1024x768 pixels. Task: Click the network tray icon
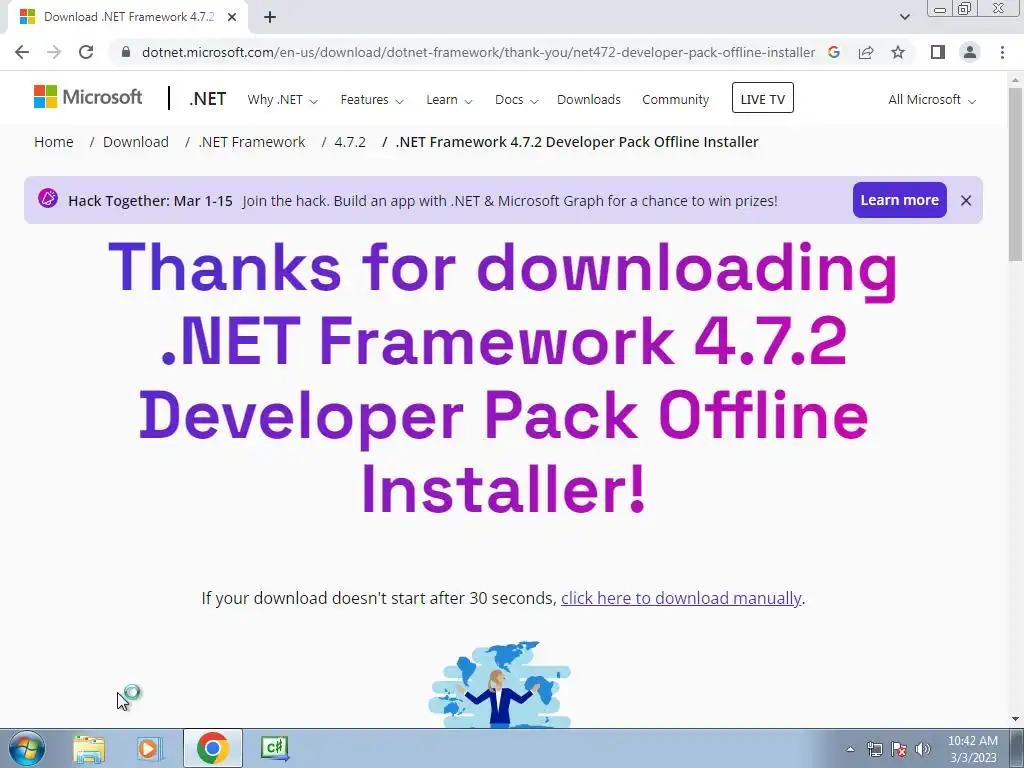874,749
